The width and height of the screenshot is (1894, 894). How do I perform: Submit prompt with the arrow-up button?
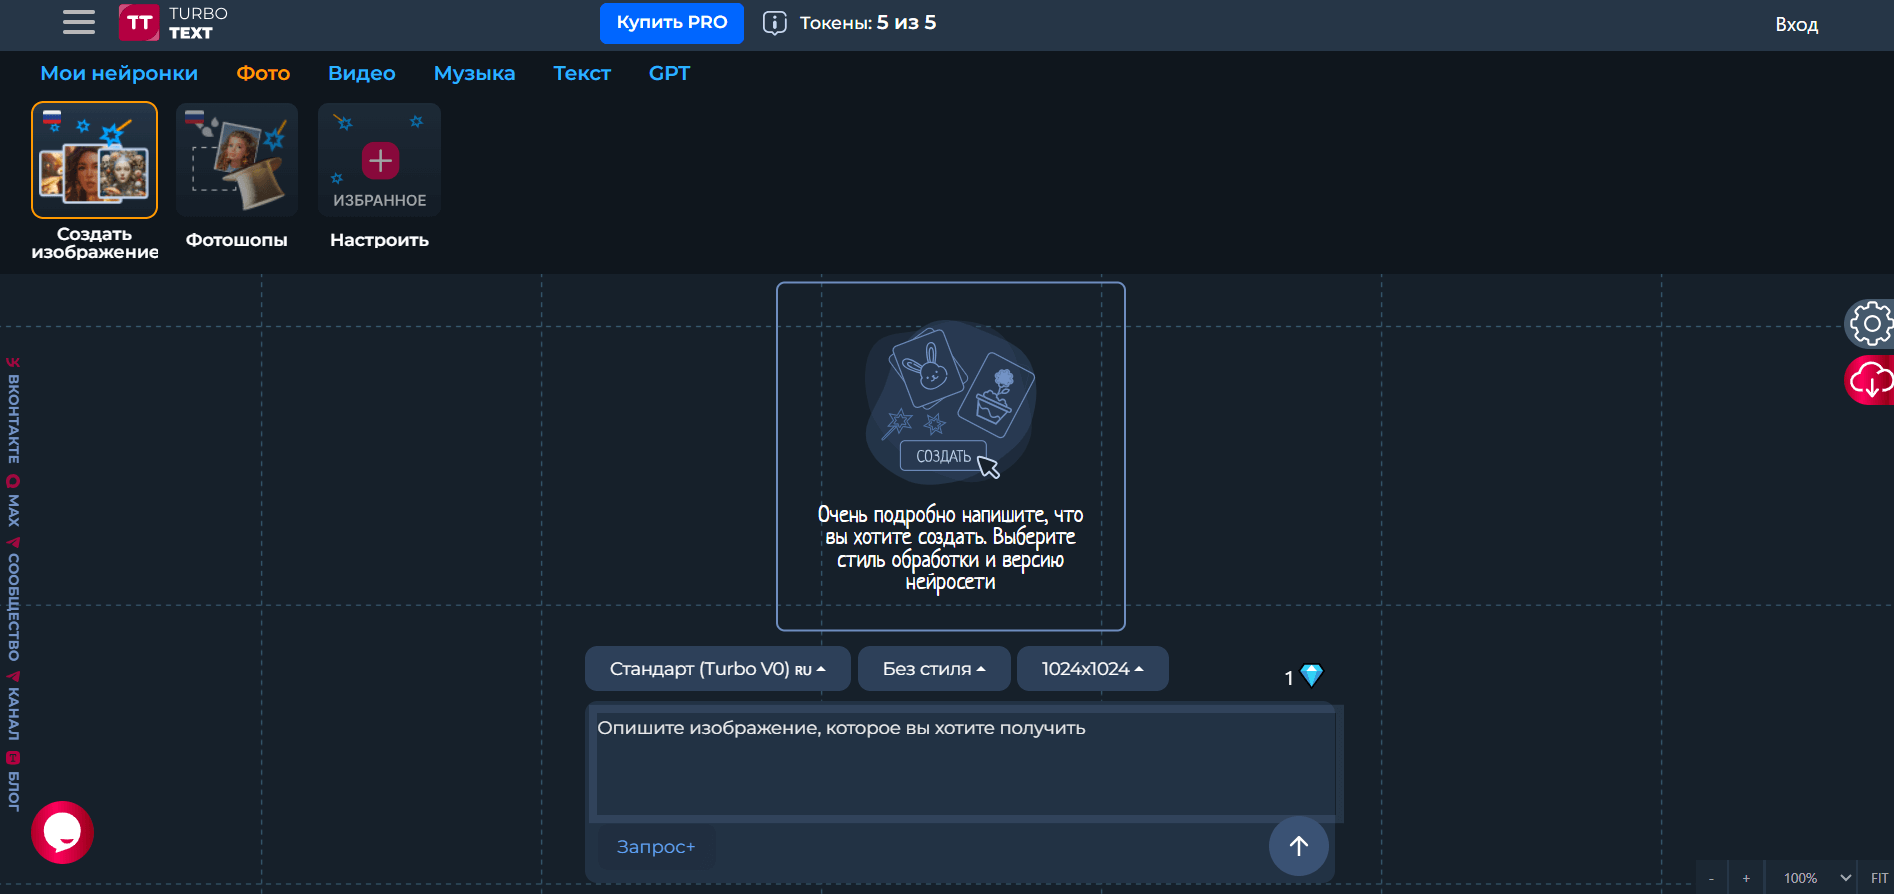pyautogui.click(x=1298, y=846)
